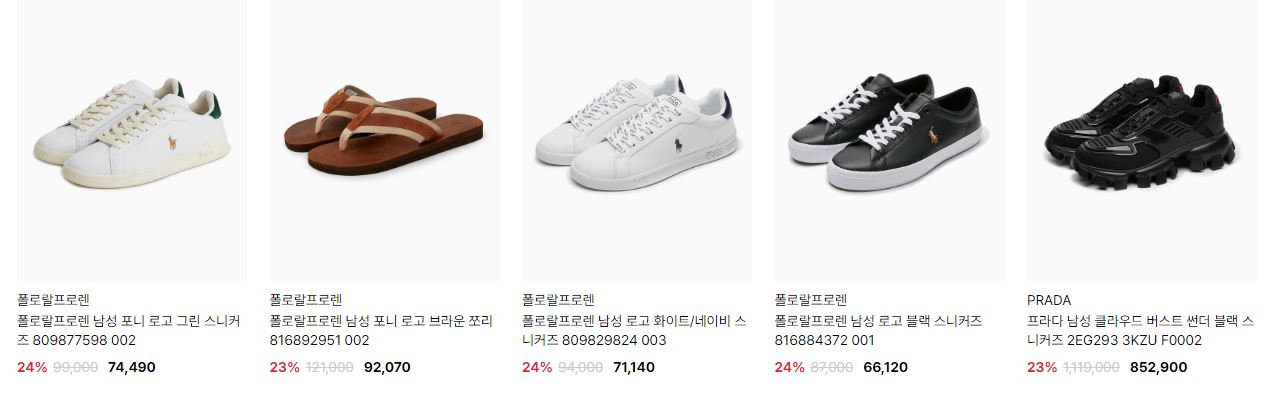Screen dimensions: 1268x413
Task: Open the product title ending 809829824 003
Action: pos(634,331)
